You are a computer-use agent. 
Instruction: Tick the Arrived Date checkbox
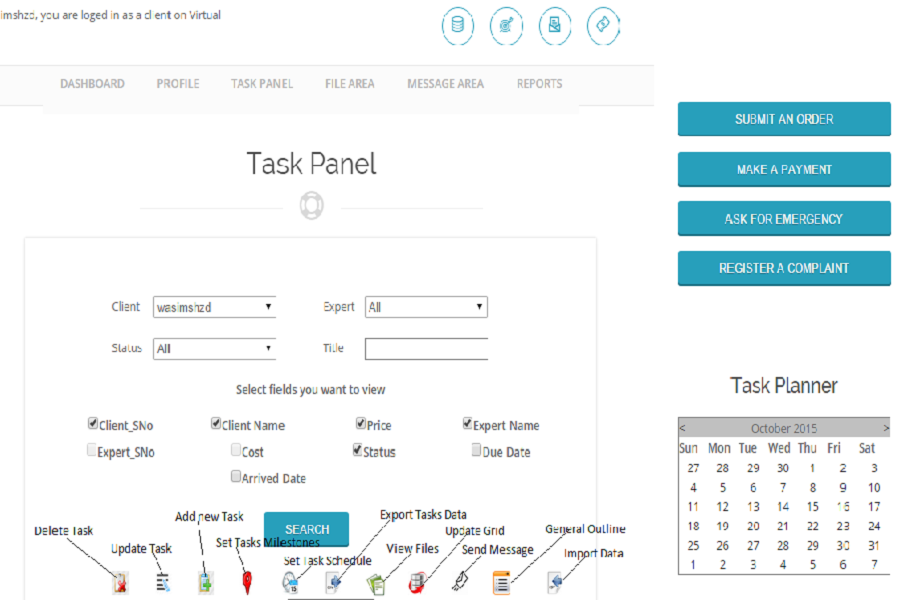pos(236,477)
